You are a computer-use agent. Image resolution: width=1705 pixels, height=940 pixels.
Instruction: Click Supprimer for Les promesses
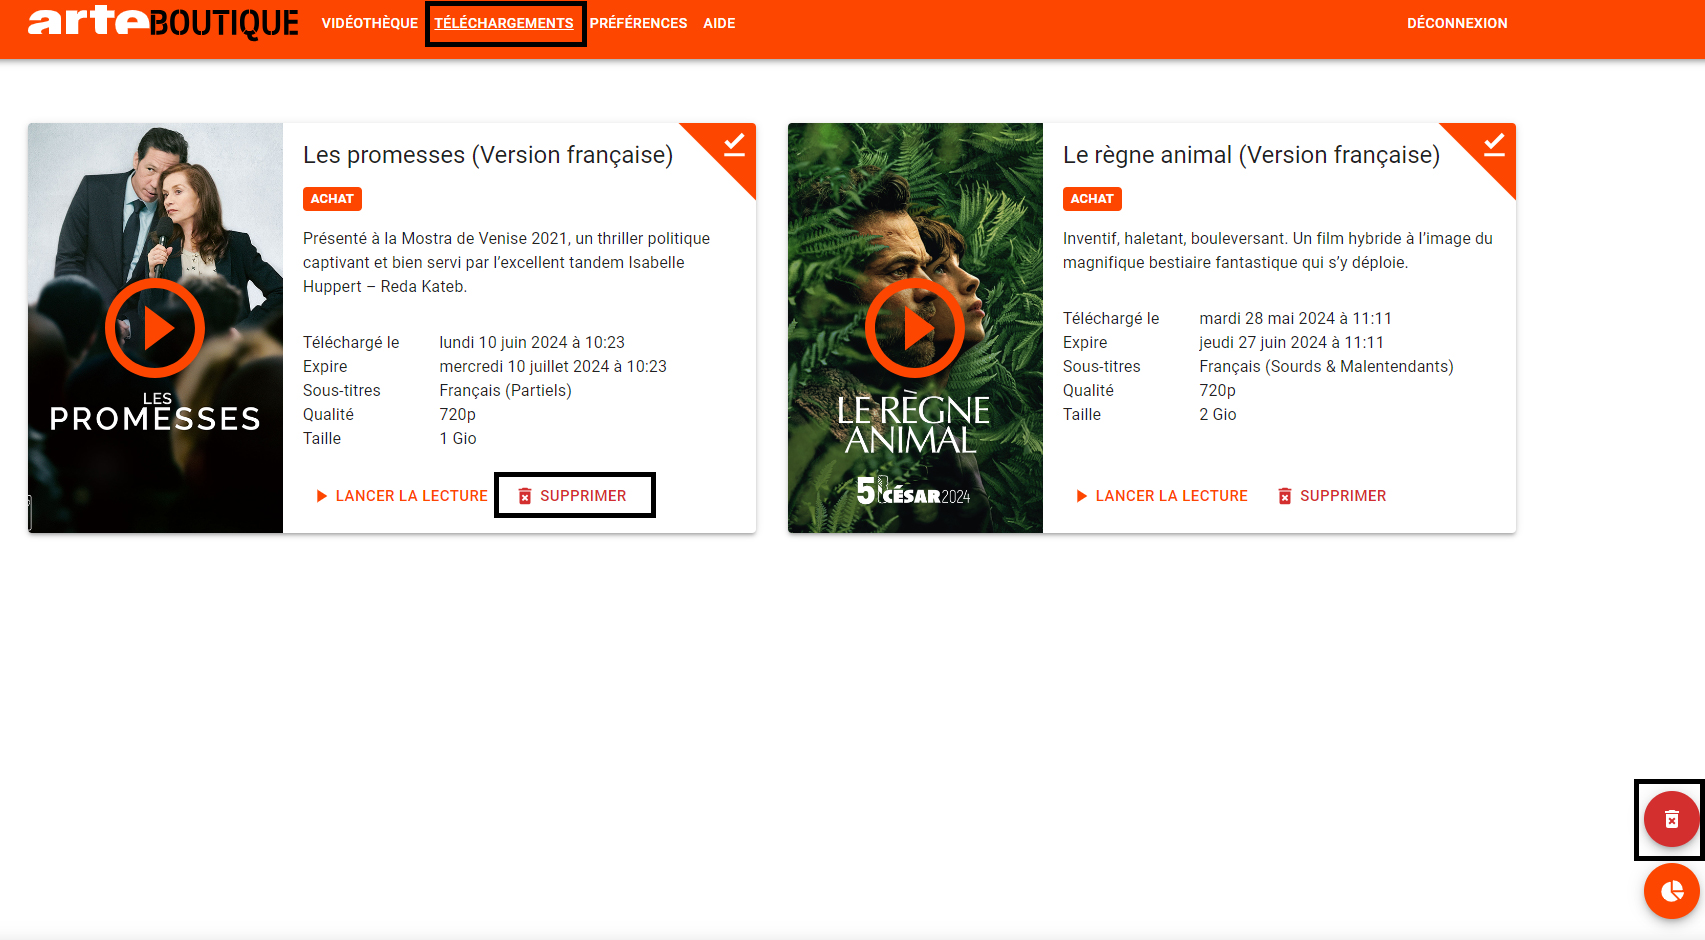click(573, 496)
